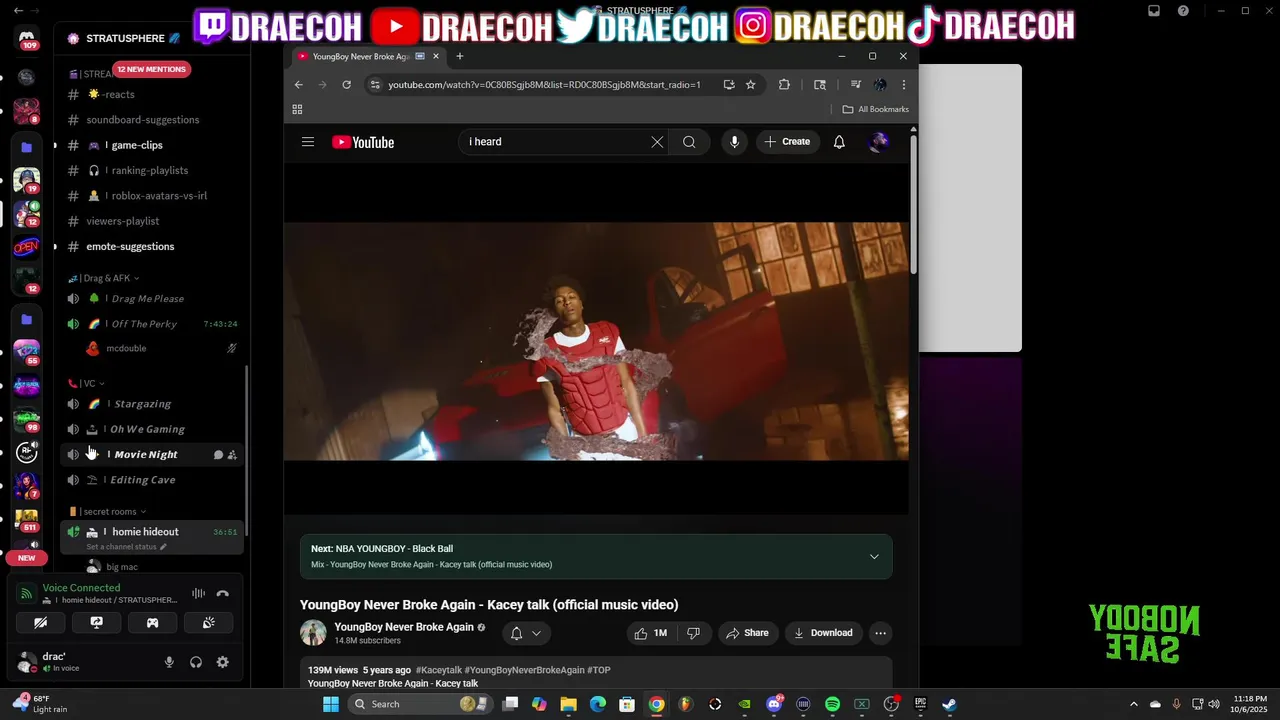This screenshot has height=720, width=1280.
Task: Clear the YouTube search box text
Action: 657,142
